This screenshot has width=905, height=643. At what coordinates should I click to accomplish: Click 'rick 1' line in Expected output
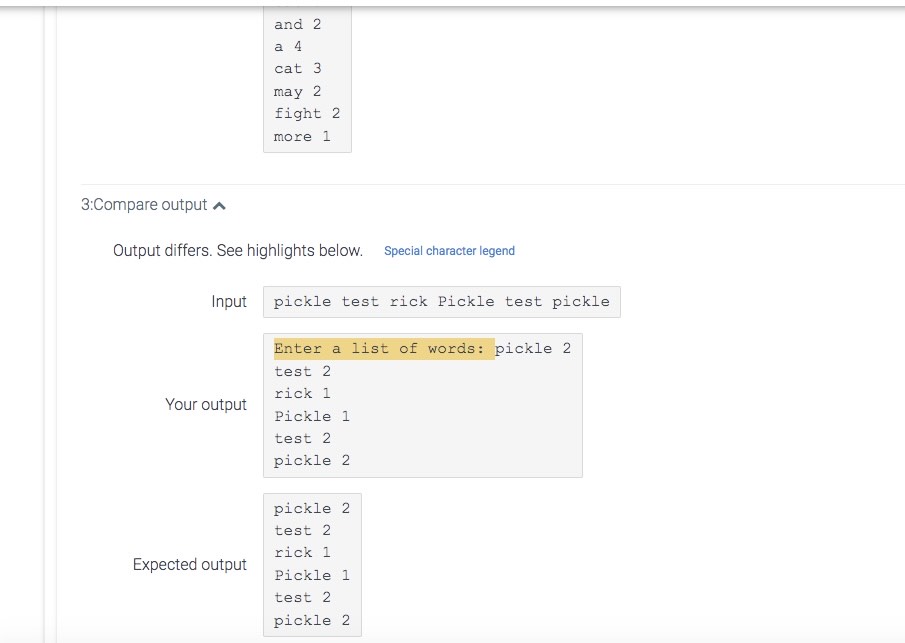(302, 552)
